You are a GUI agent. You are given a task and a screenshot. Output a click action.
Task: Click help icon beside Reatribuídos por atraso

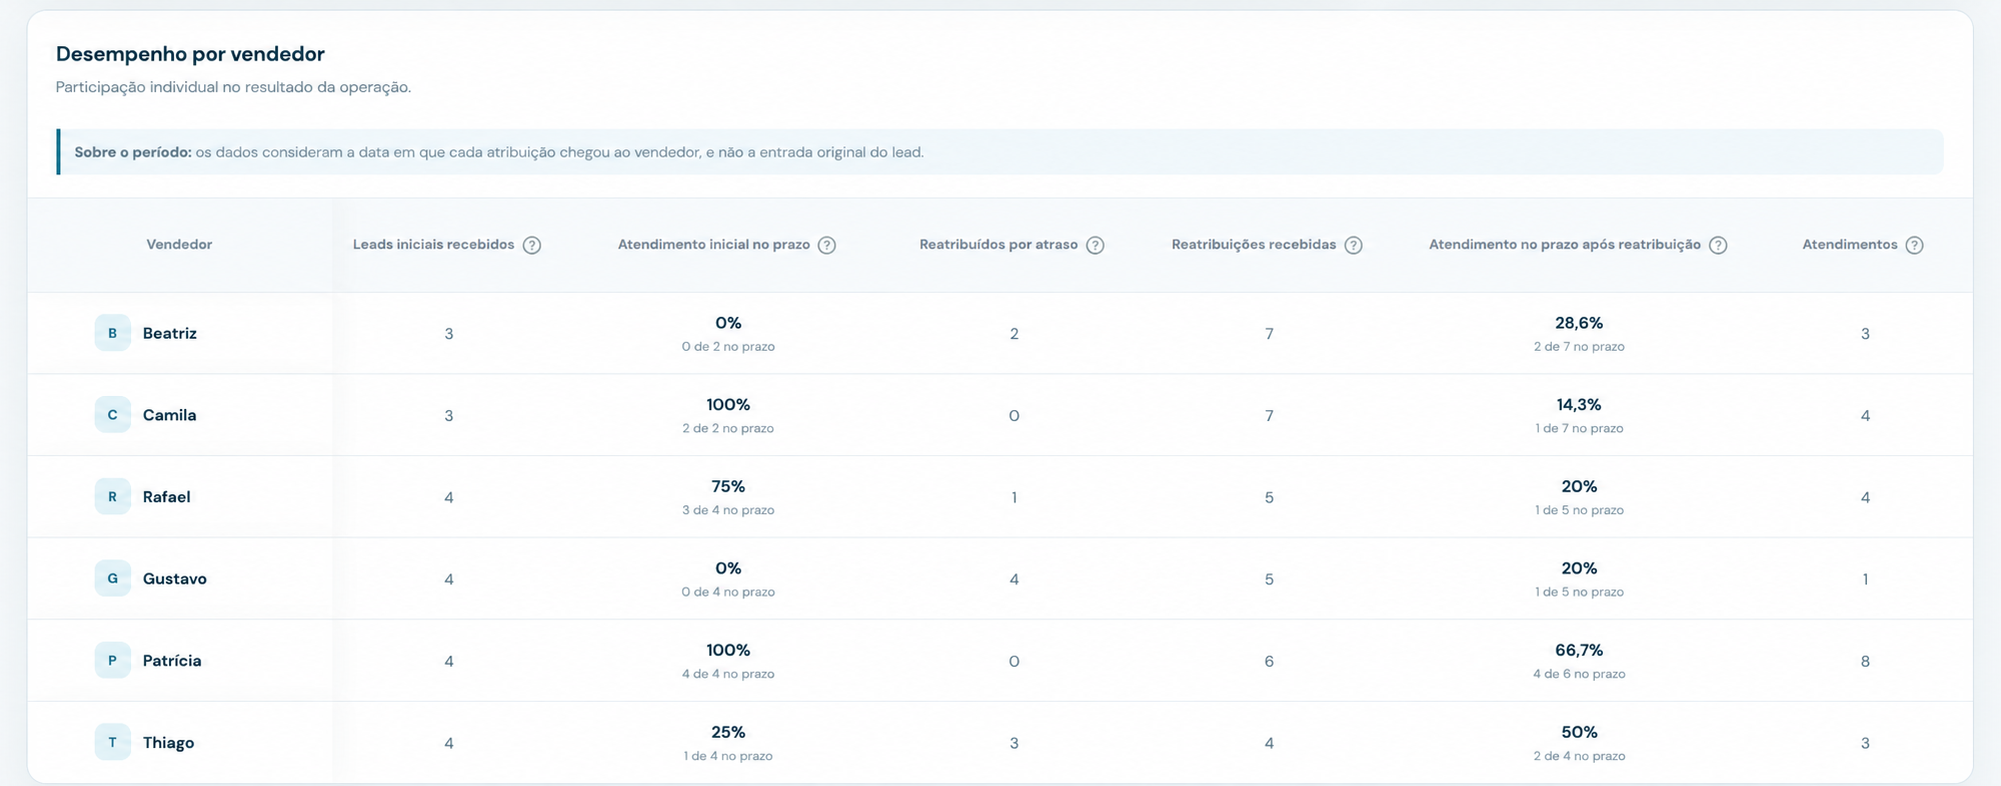point(1095,245)
